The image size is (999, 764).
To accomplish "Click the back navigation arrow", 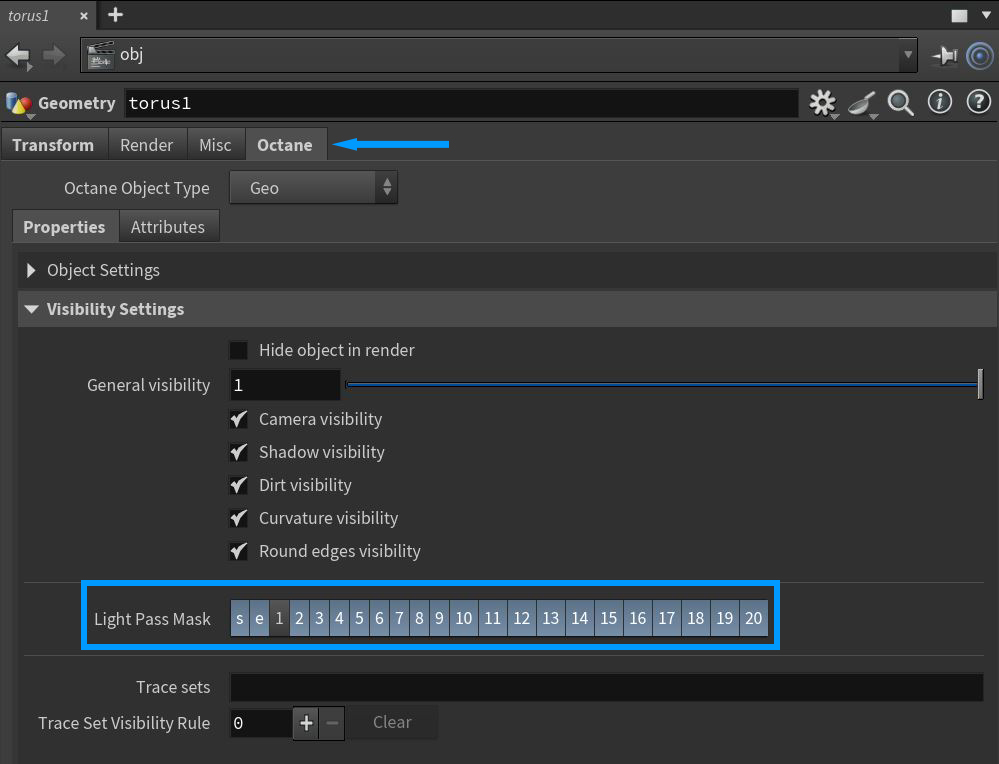I will [x=18, y=55].
